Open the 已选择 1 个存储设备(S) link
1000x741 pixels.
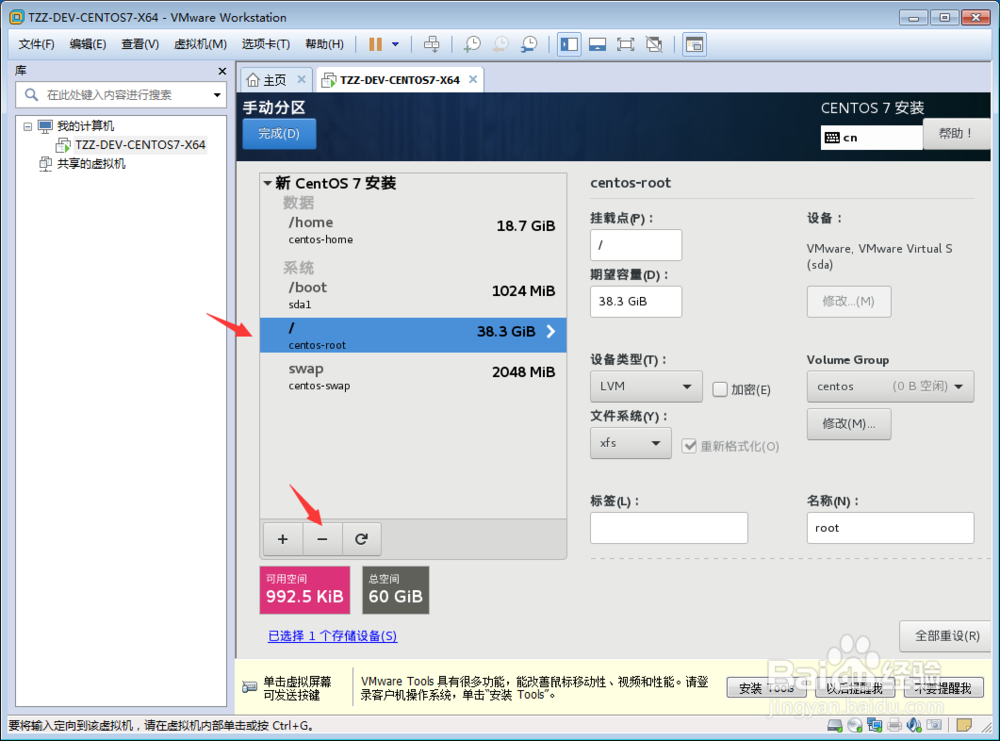coord(332,636)
